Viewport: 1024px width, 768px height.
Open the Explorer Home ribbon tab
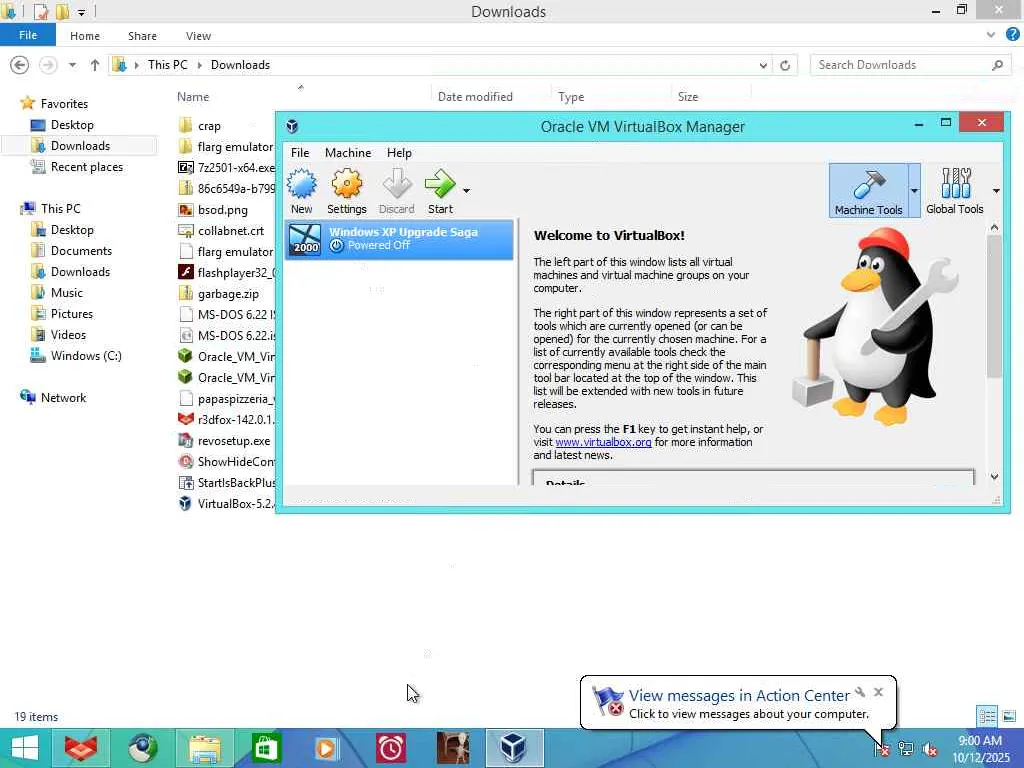pos(85,36)
